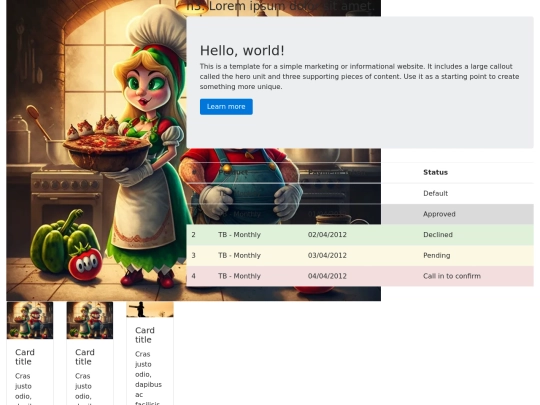
Task: Click TB - Monthly in row 3
Action: coord(239,256)
